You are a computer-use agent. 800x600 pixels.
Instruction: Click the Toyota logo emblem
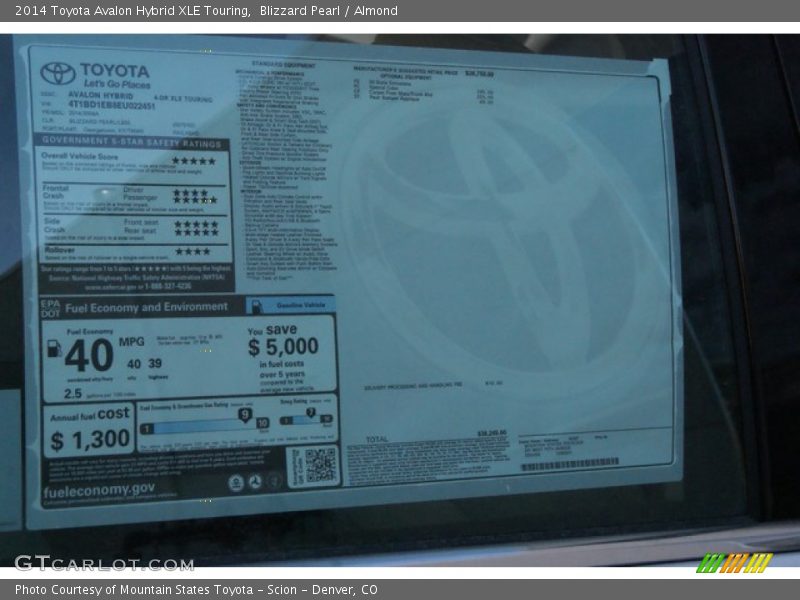point(54,72)
